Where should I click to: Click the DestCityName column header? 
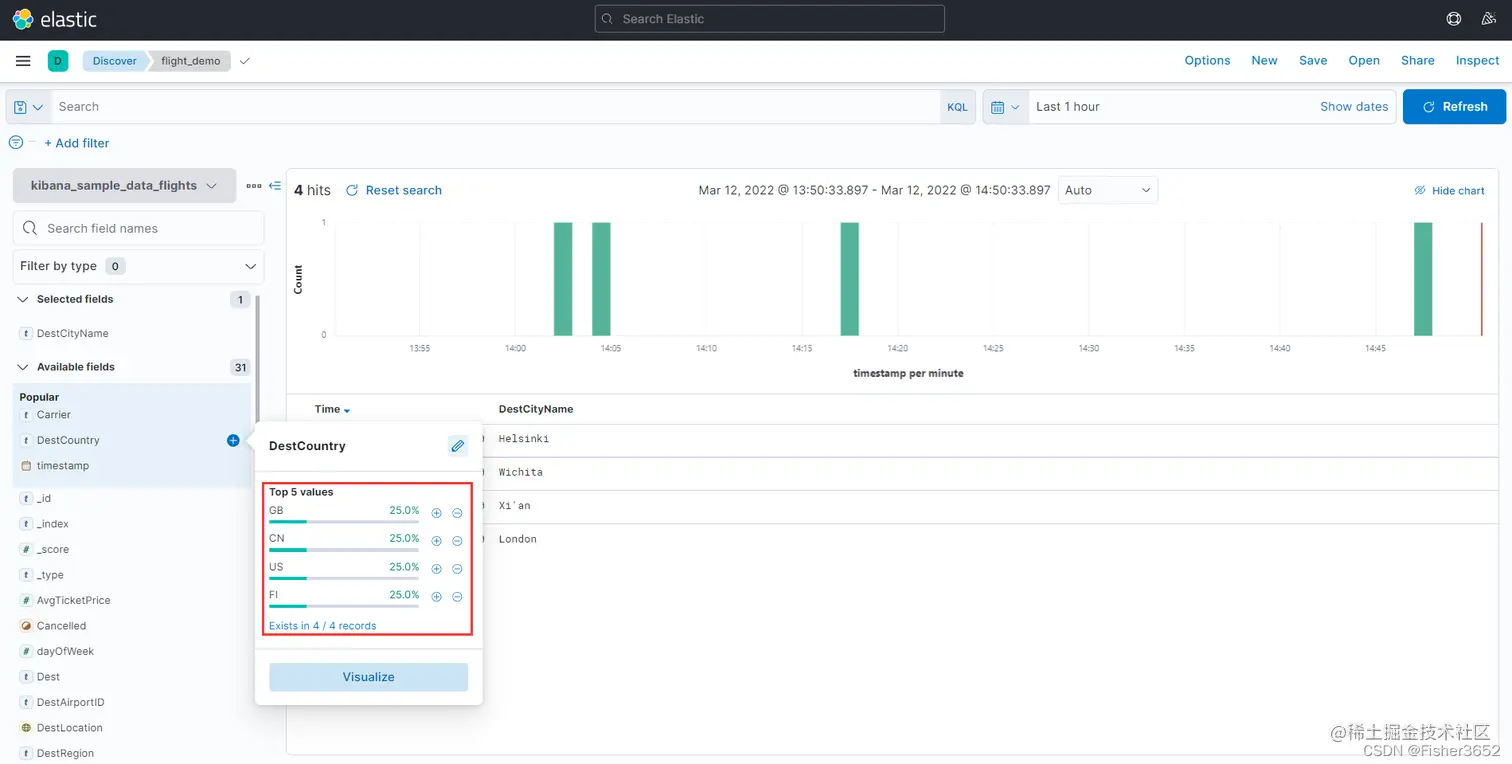tap(536, 409)
